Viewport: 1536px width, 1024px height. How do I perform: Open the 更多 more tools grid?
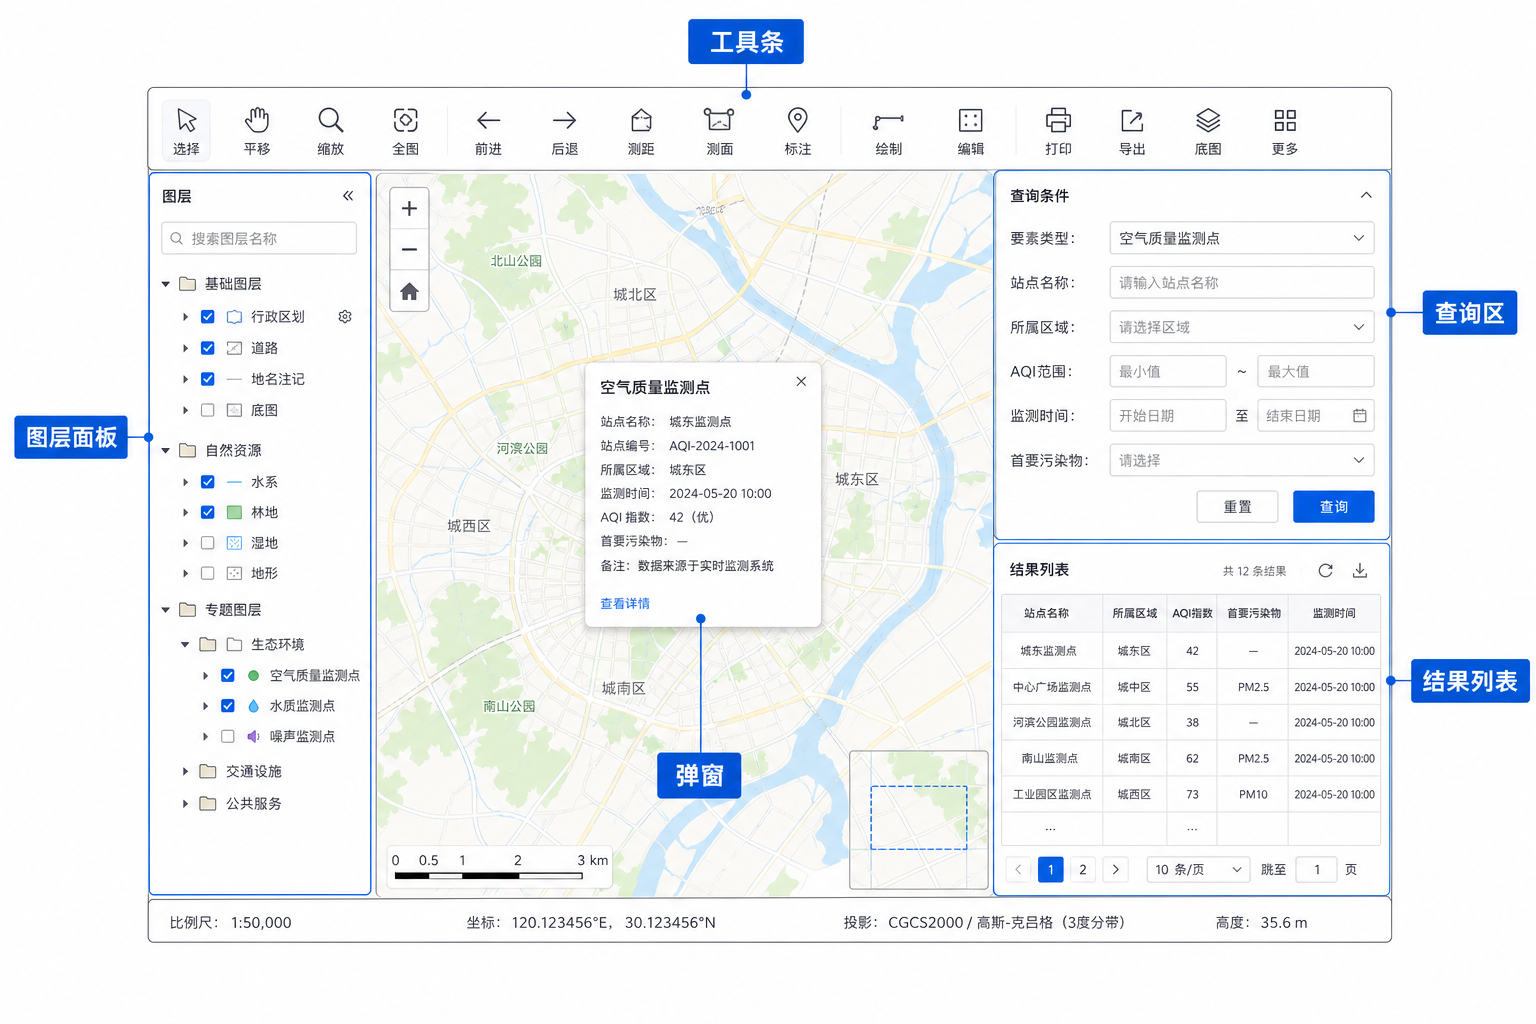[1285, 130]
